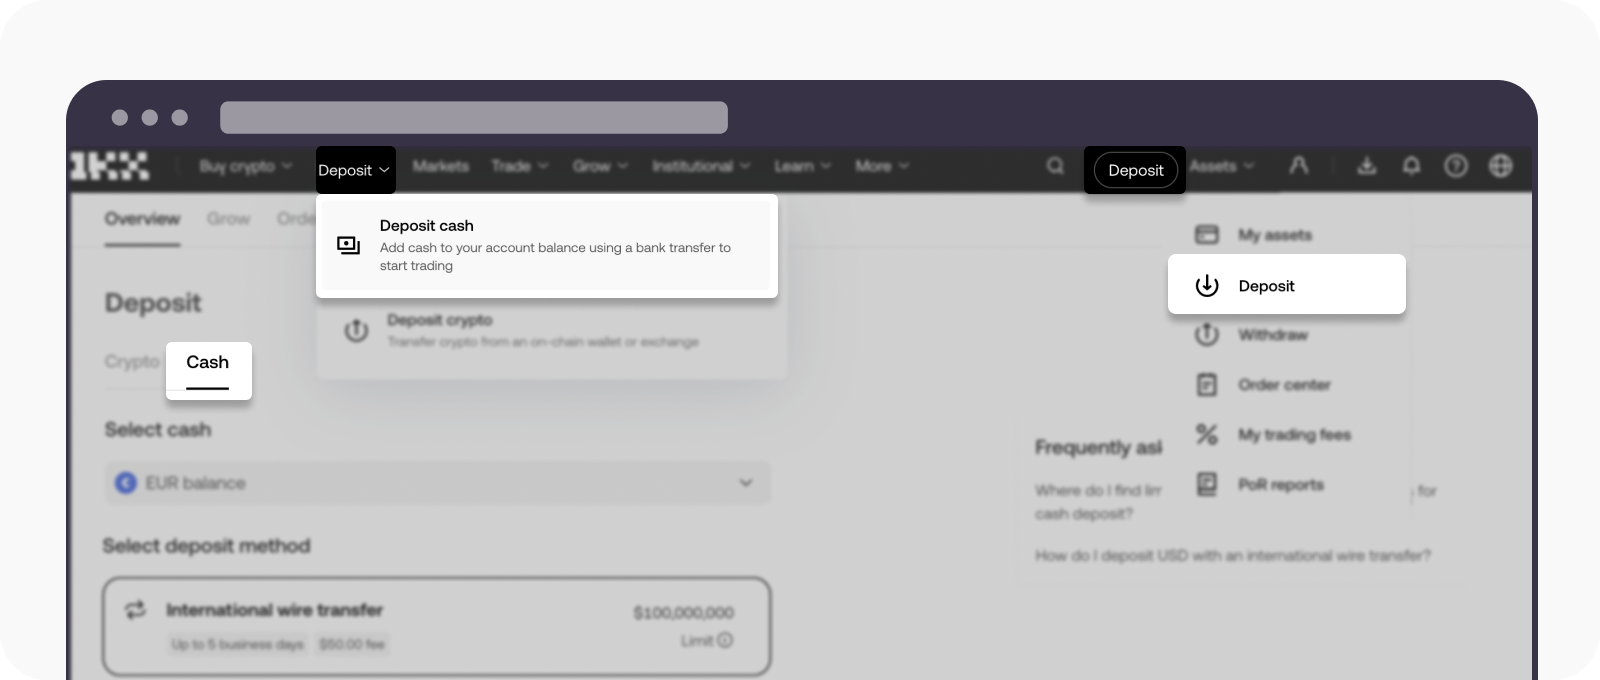1600x680 pixels.
Task: Open notifications bell icon
Action: click(1411, 166)
